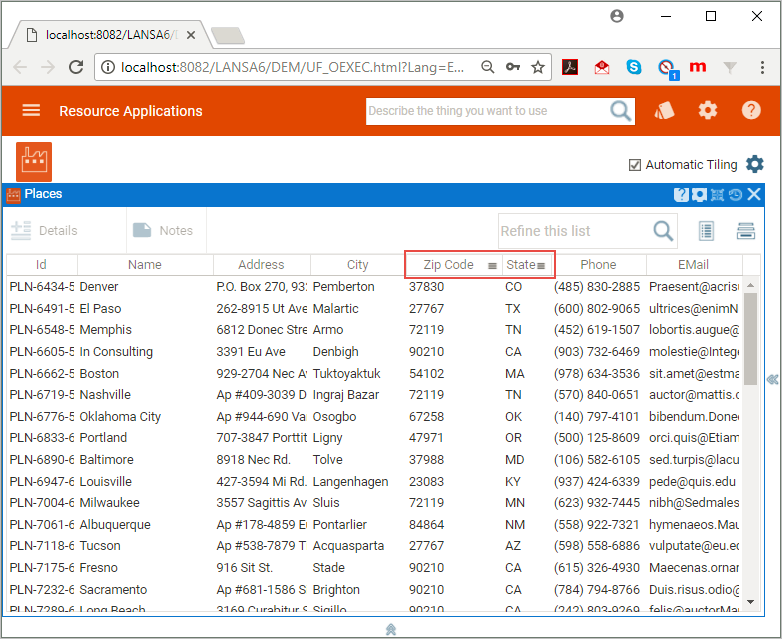Select the Albuquerque row
This screenshot has height=639, width=782.
(x=374, y=525)
